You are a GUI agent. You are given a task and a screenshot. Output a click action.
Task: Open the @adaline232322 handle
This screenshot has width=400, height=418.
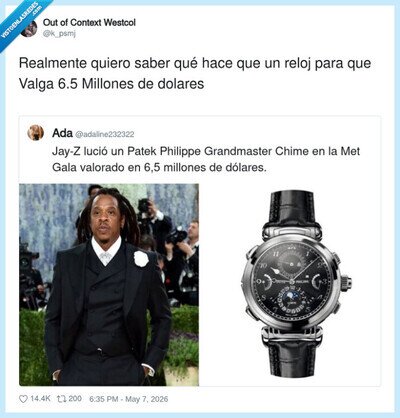(105, 134)
